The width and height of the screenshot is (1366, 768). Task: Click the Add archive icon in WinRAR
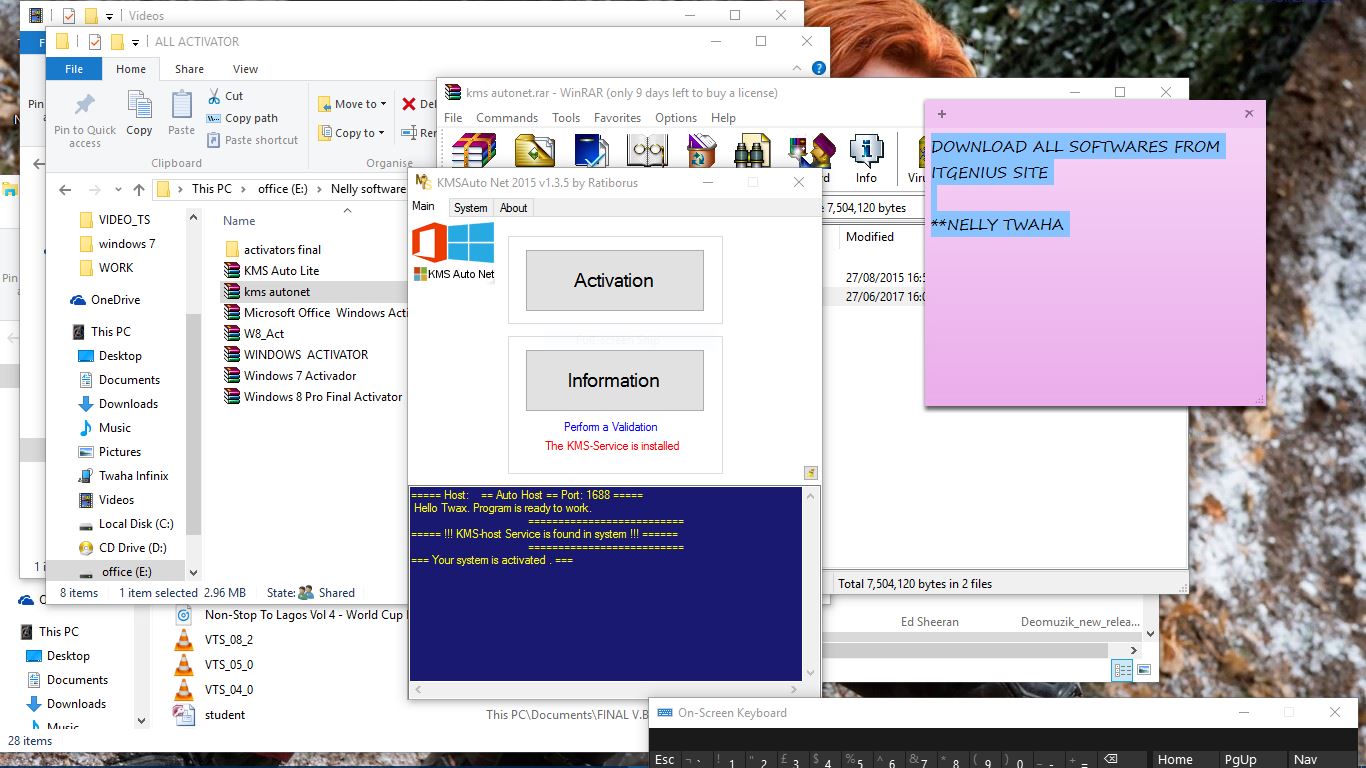click(472, 150)
